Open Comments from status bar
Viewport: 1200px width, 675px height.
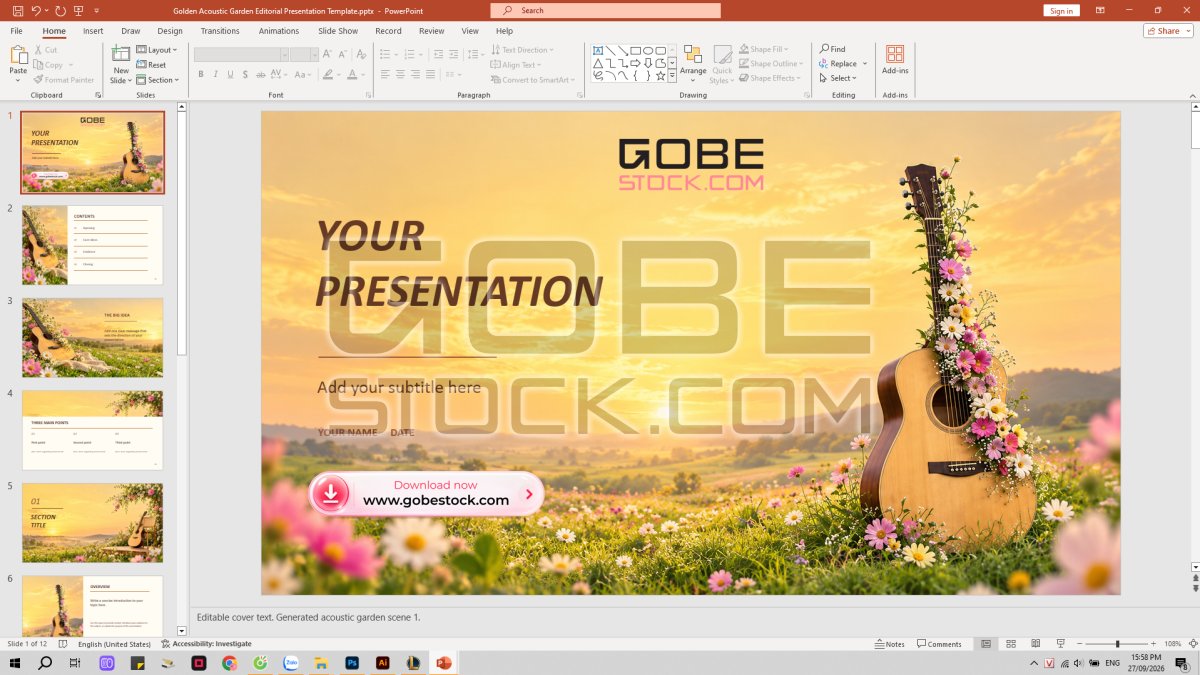pos(939,644)
